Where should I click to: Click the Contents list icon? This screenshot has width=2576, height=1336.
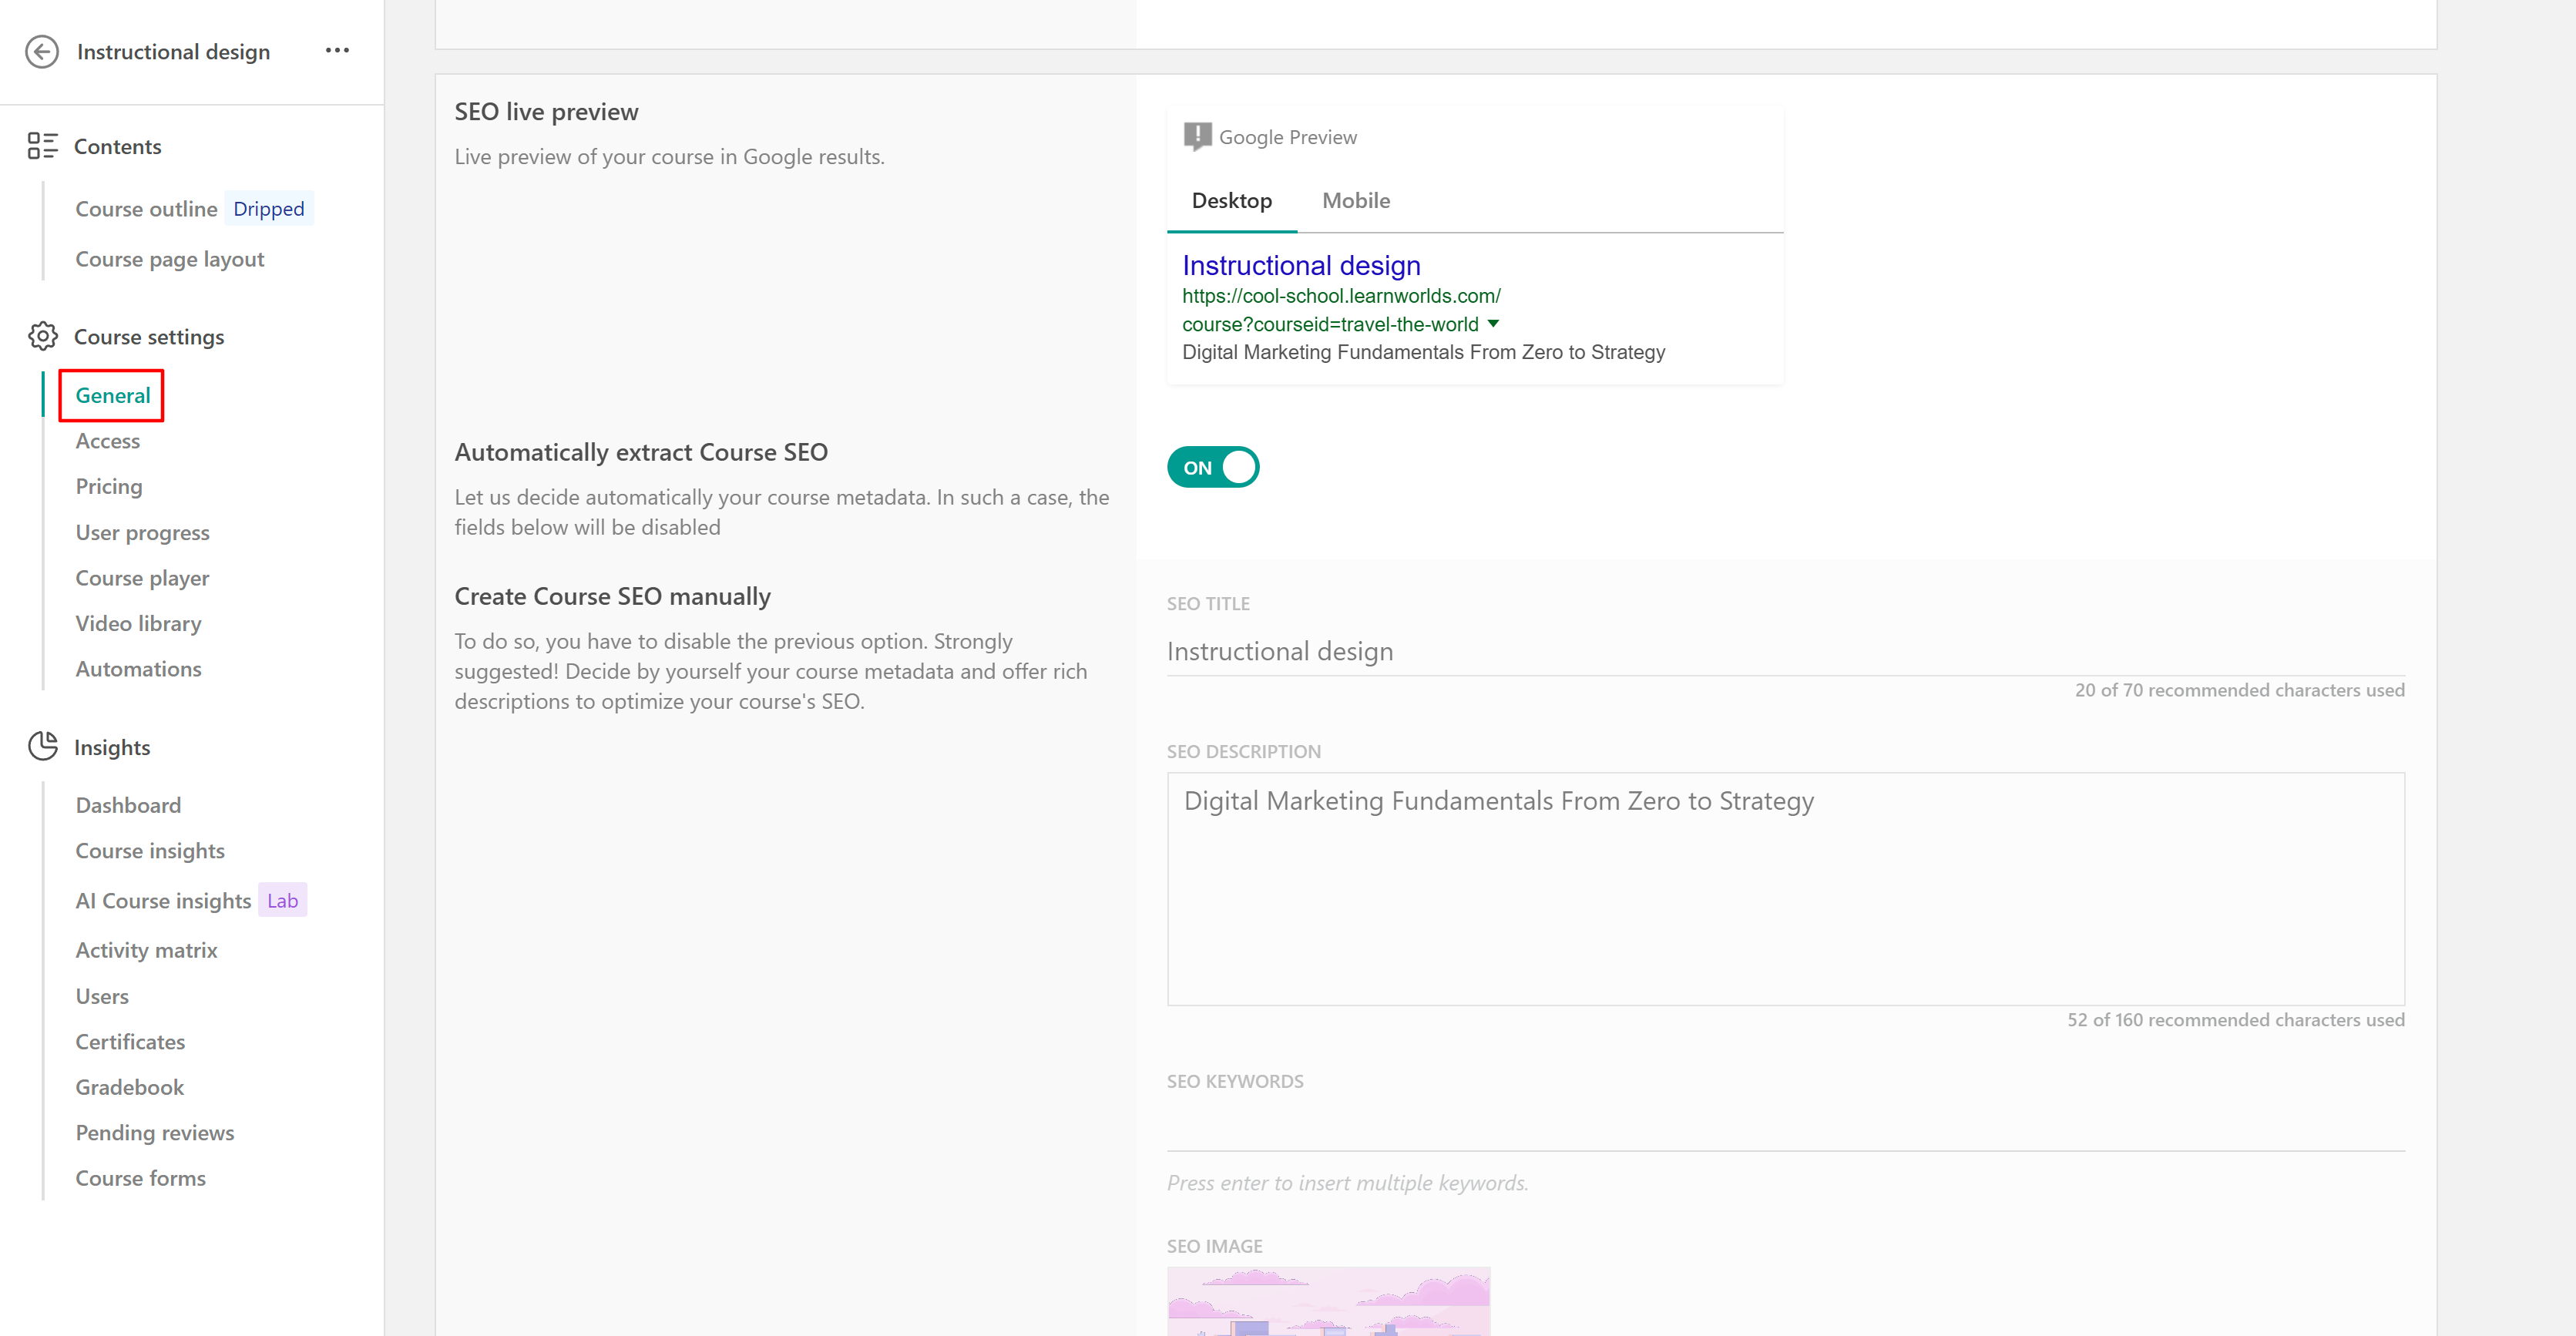coord(42,146)
